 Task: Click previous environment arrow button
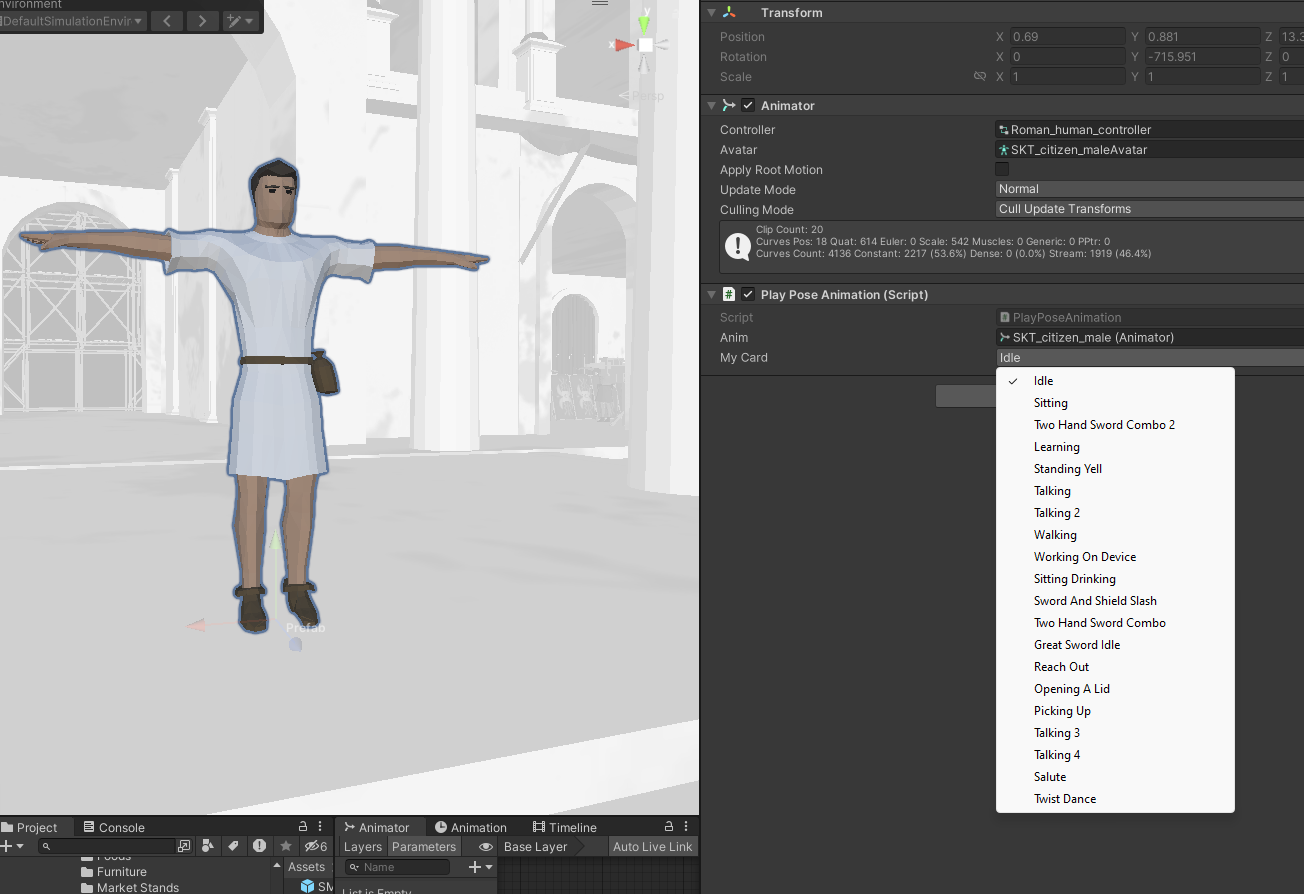166,21
